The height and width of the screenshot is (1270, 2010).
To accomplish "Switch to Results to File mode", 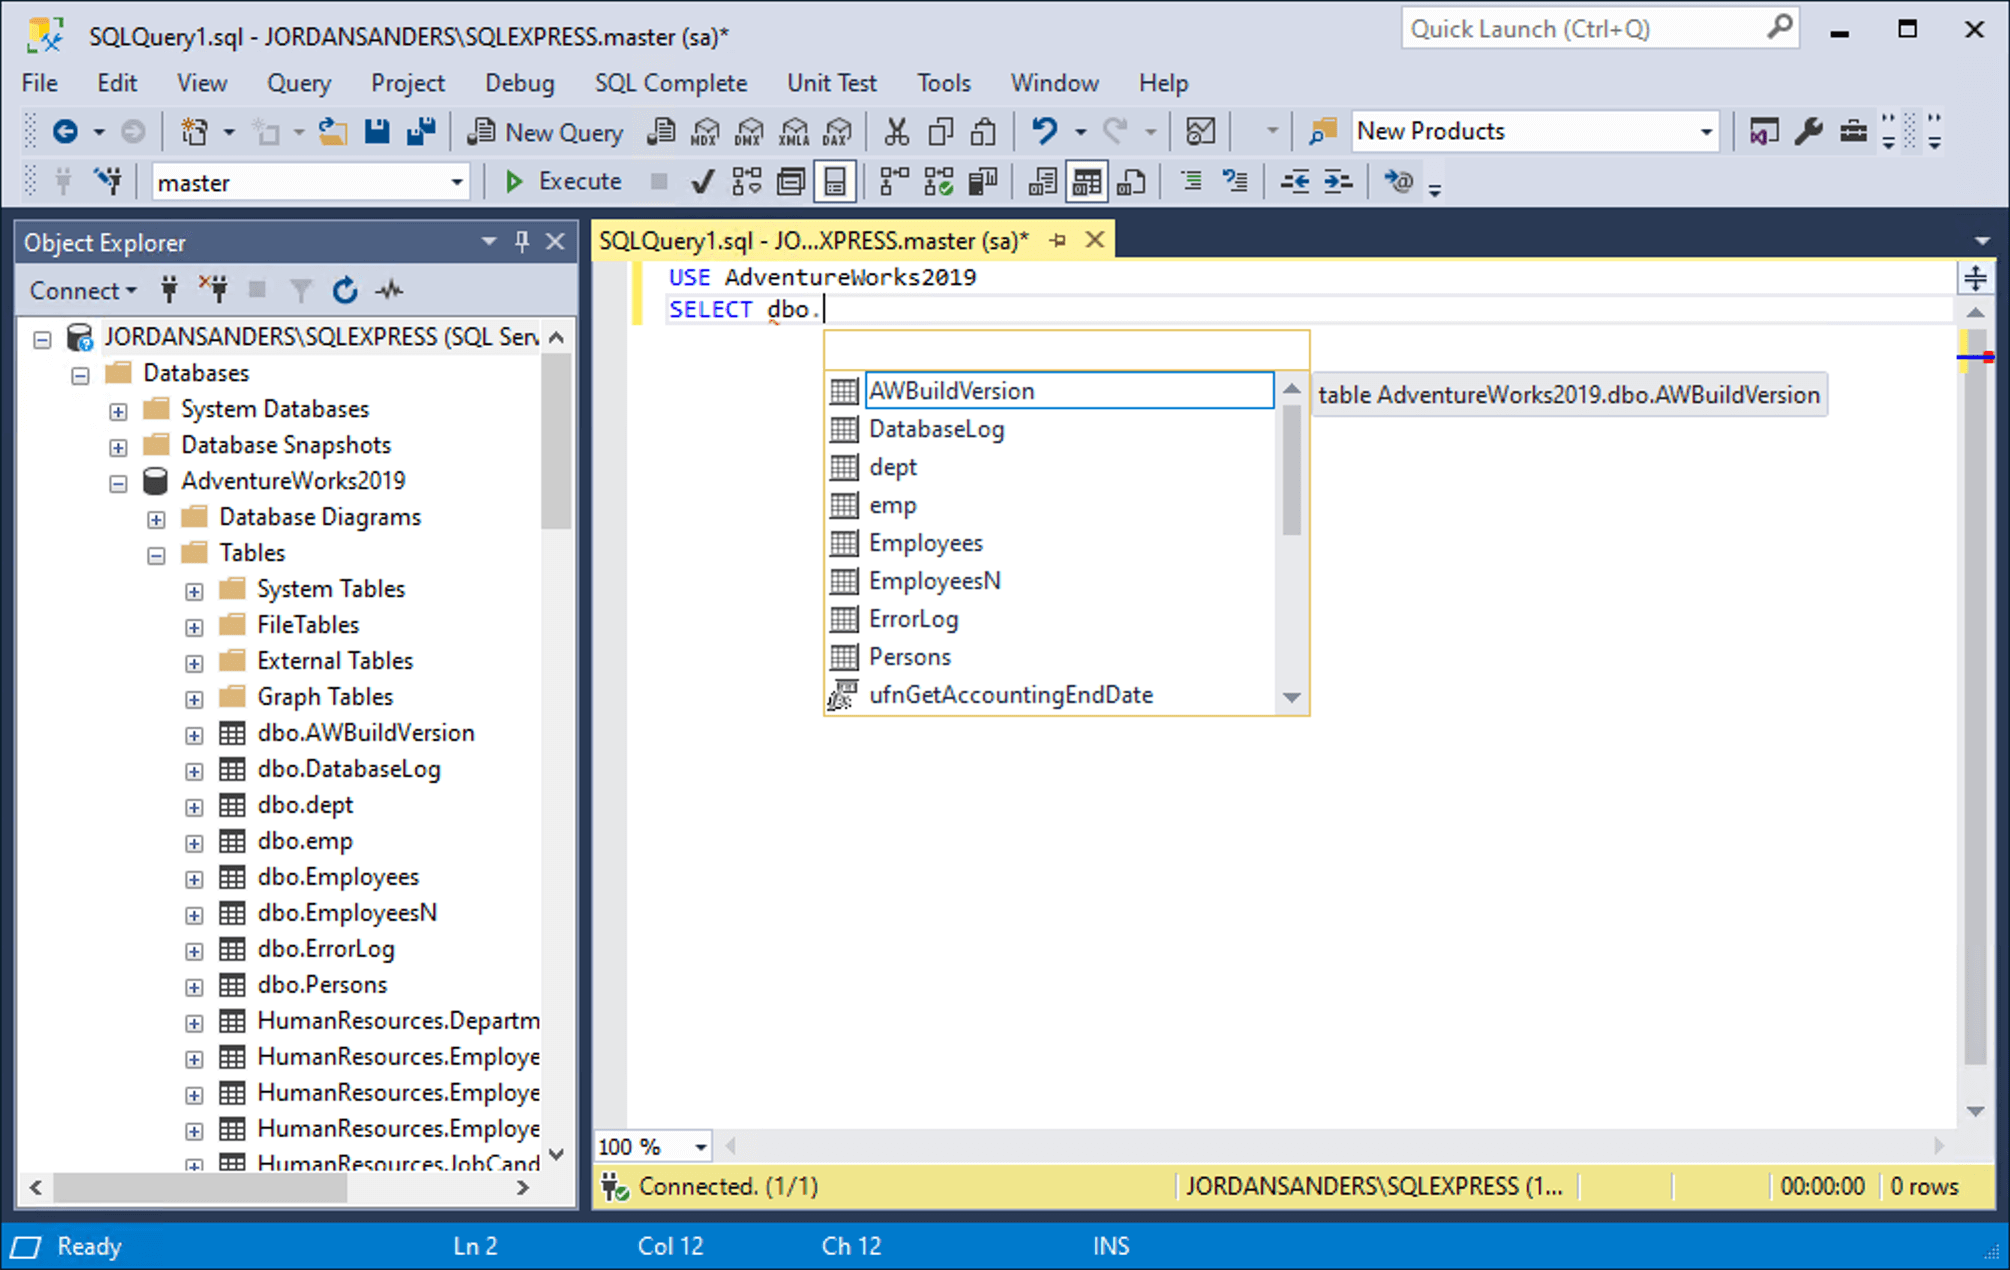I will coord(1131,182).
